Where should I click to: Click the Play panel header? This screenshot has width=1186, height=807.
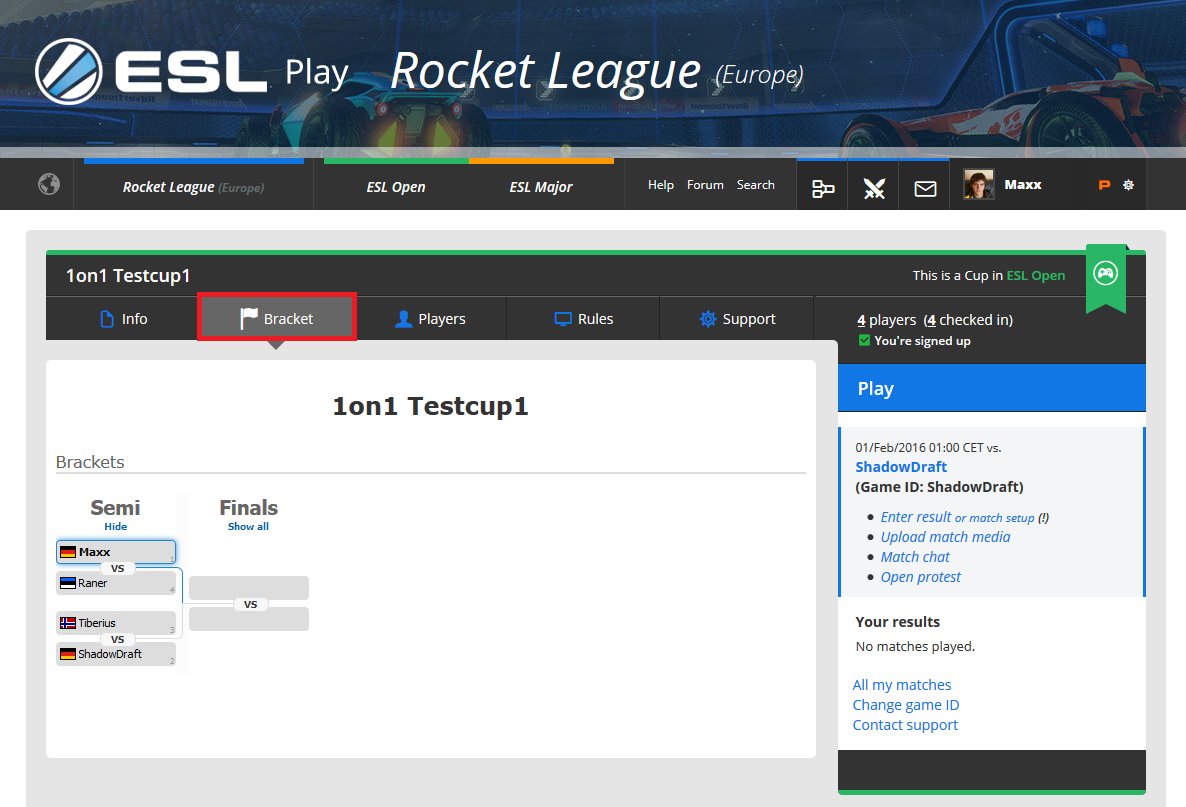coord(992,388)
